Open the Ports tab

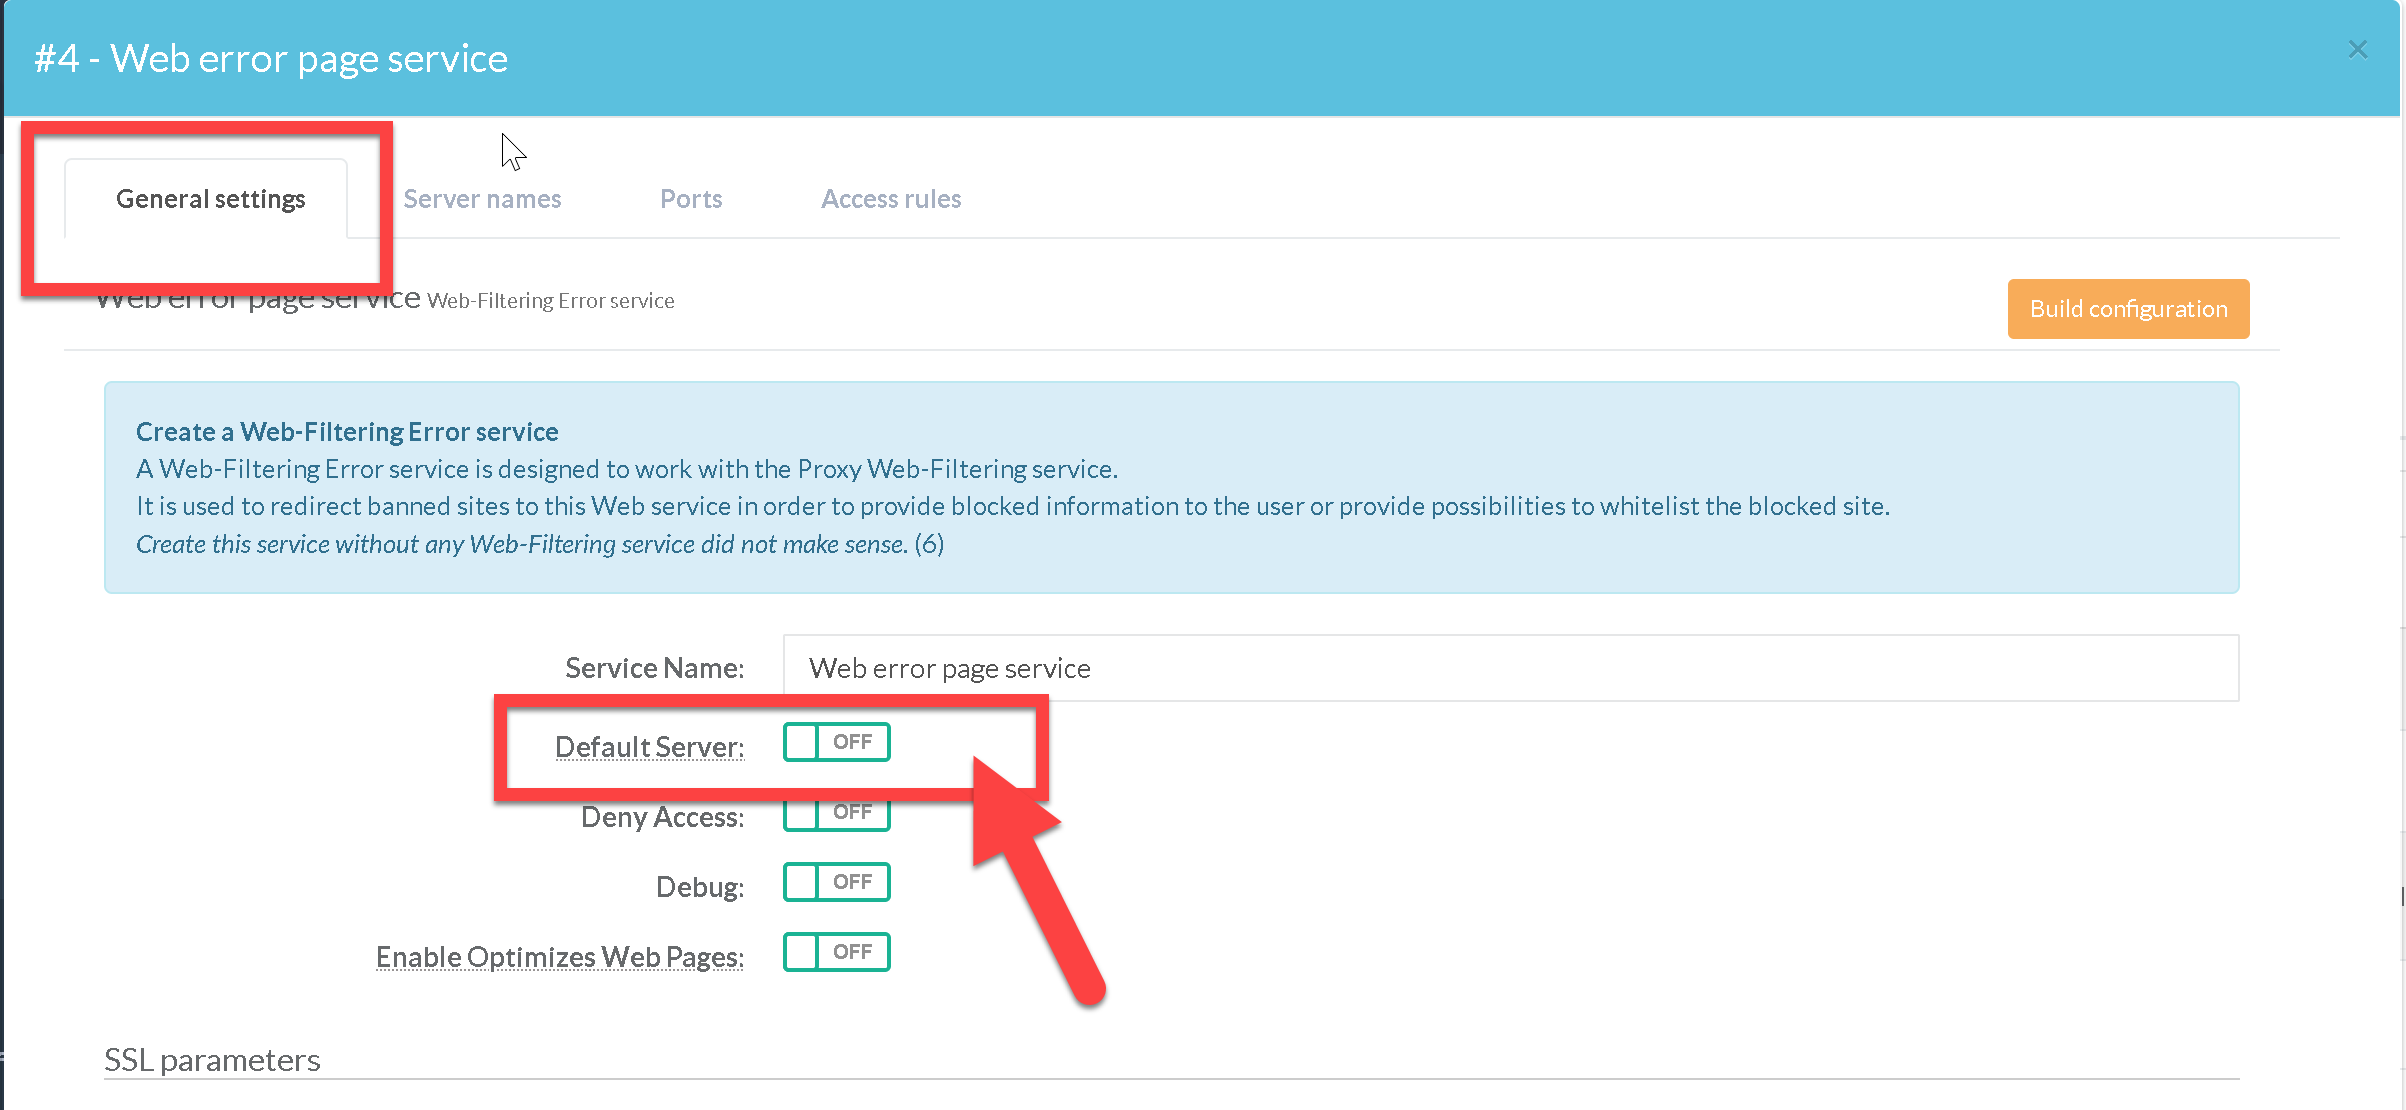pyautogui.click(x=691, y=199)
